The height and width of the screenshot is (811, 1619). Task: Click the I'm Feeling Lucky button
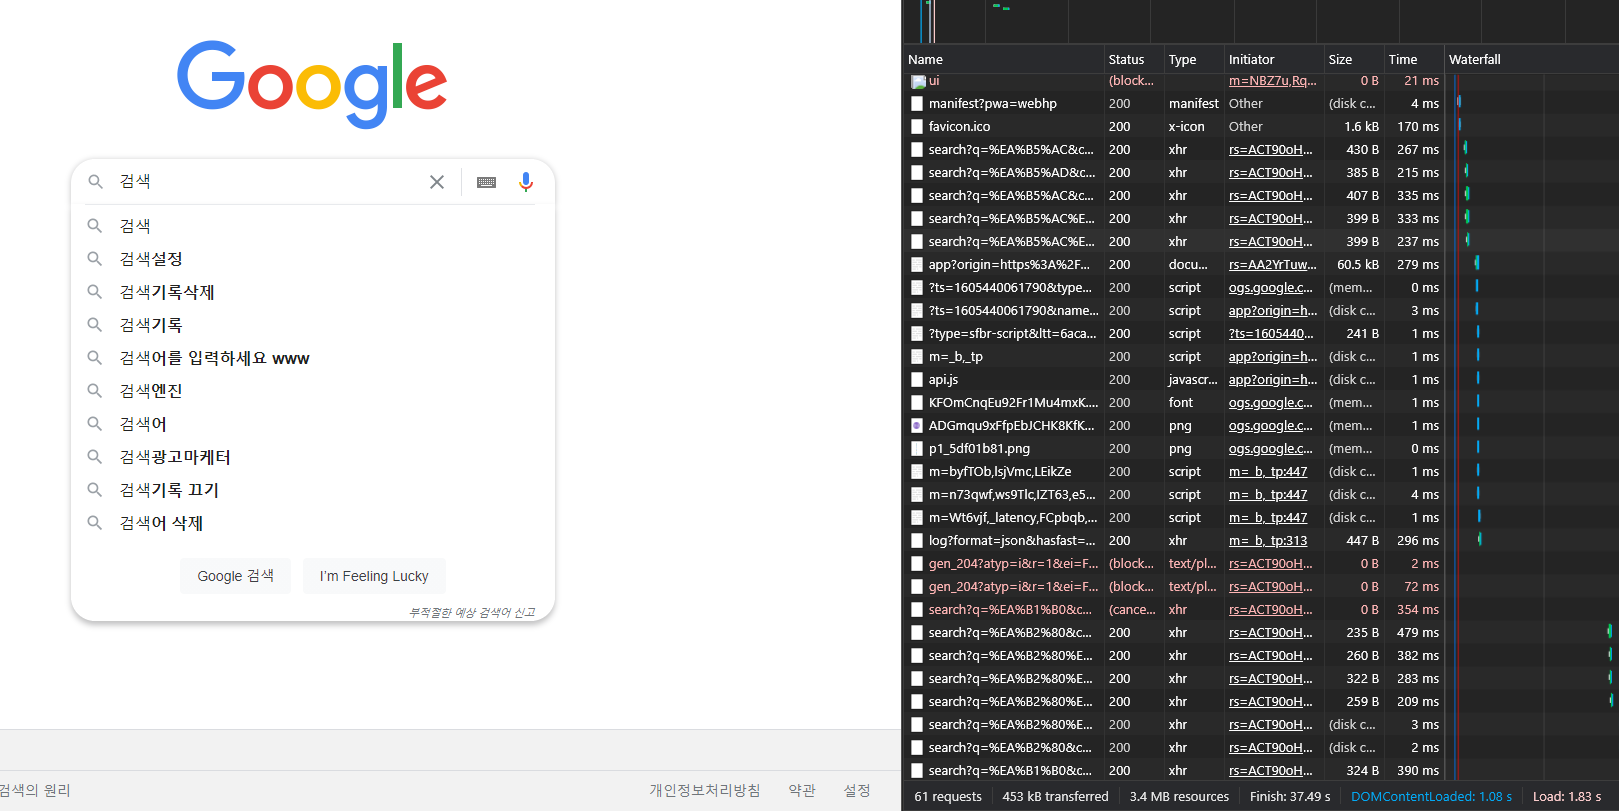374,576
